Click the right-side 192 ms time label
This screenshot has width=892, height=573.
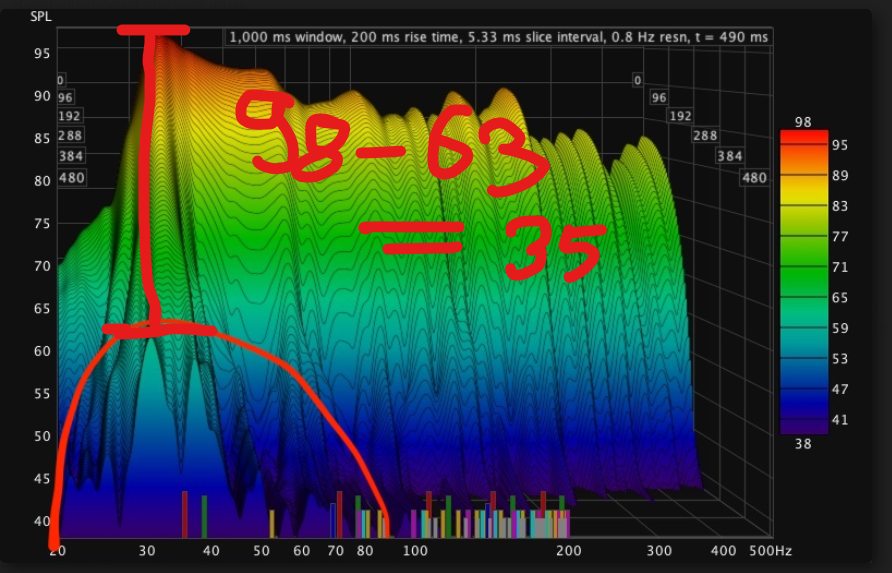(x=680, y=116)
